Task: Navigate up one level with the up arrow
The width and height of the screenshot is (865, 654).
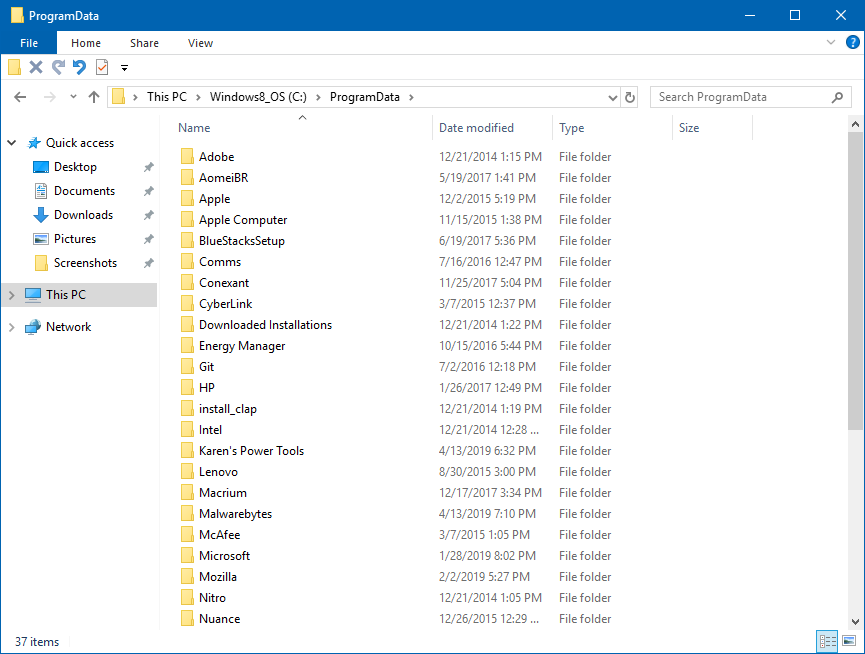Action: 94,97
